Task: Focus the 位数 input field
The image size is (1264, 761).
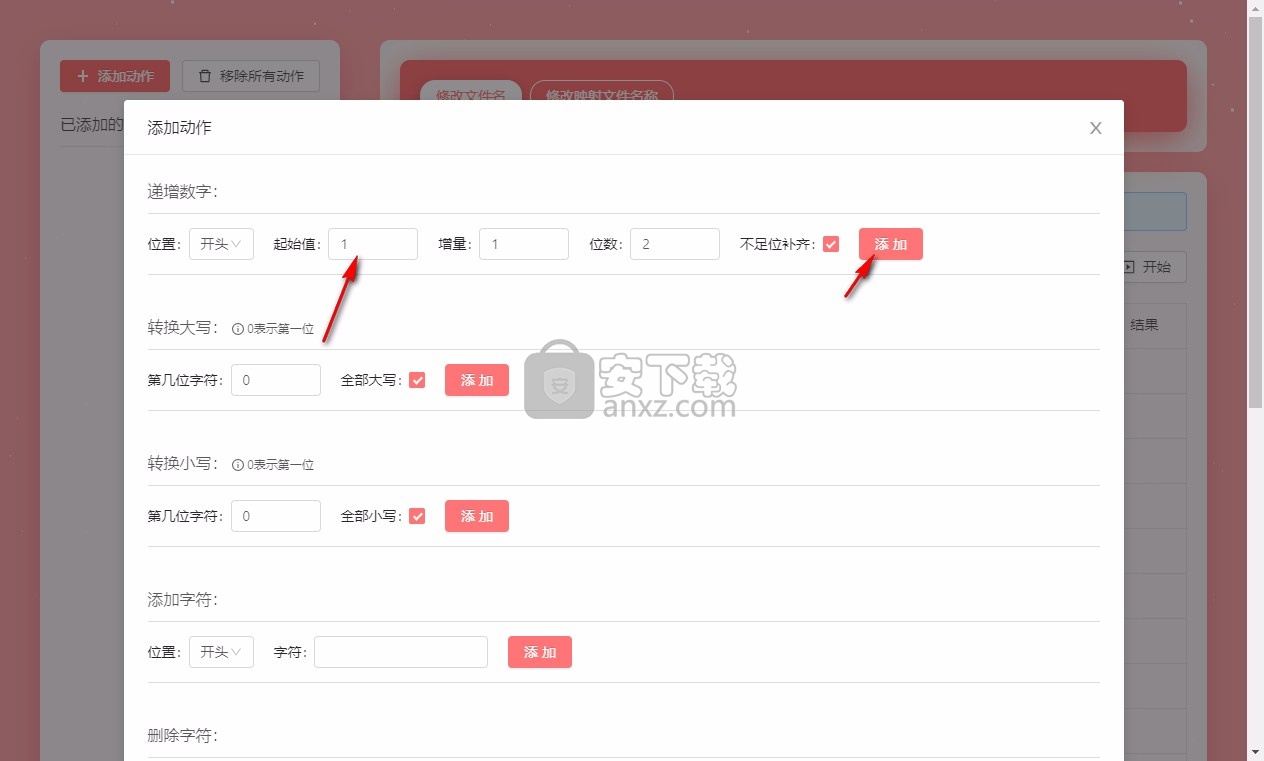Action: pyautogui.click(x=675, y=244)
